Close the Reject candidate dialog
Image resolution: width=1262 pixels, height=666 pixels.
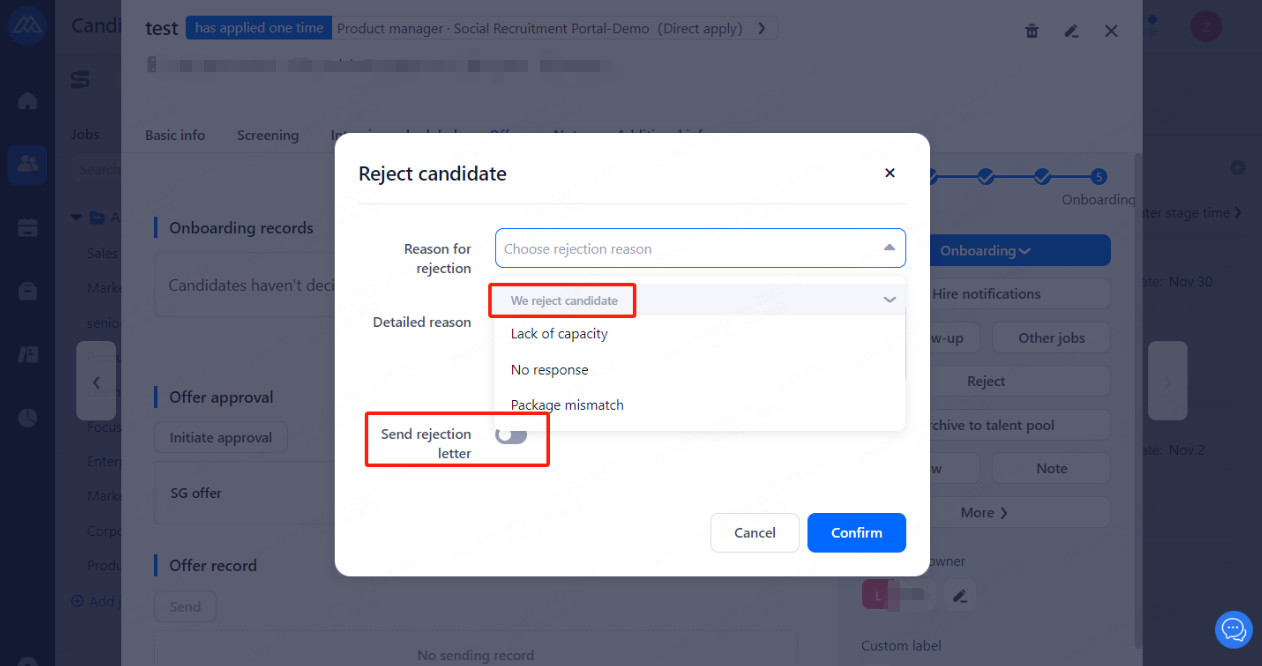tap(889, 173)
